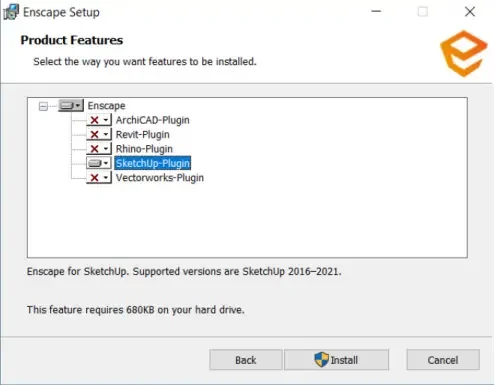Select the Rhino-Plugin tree item
Image resolution: width=495 pixels, height=385 pixels.
pos(144,149)
